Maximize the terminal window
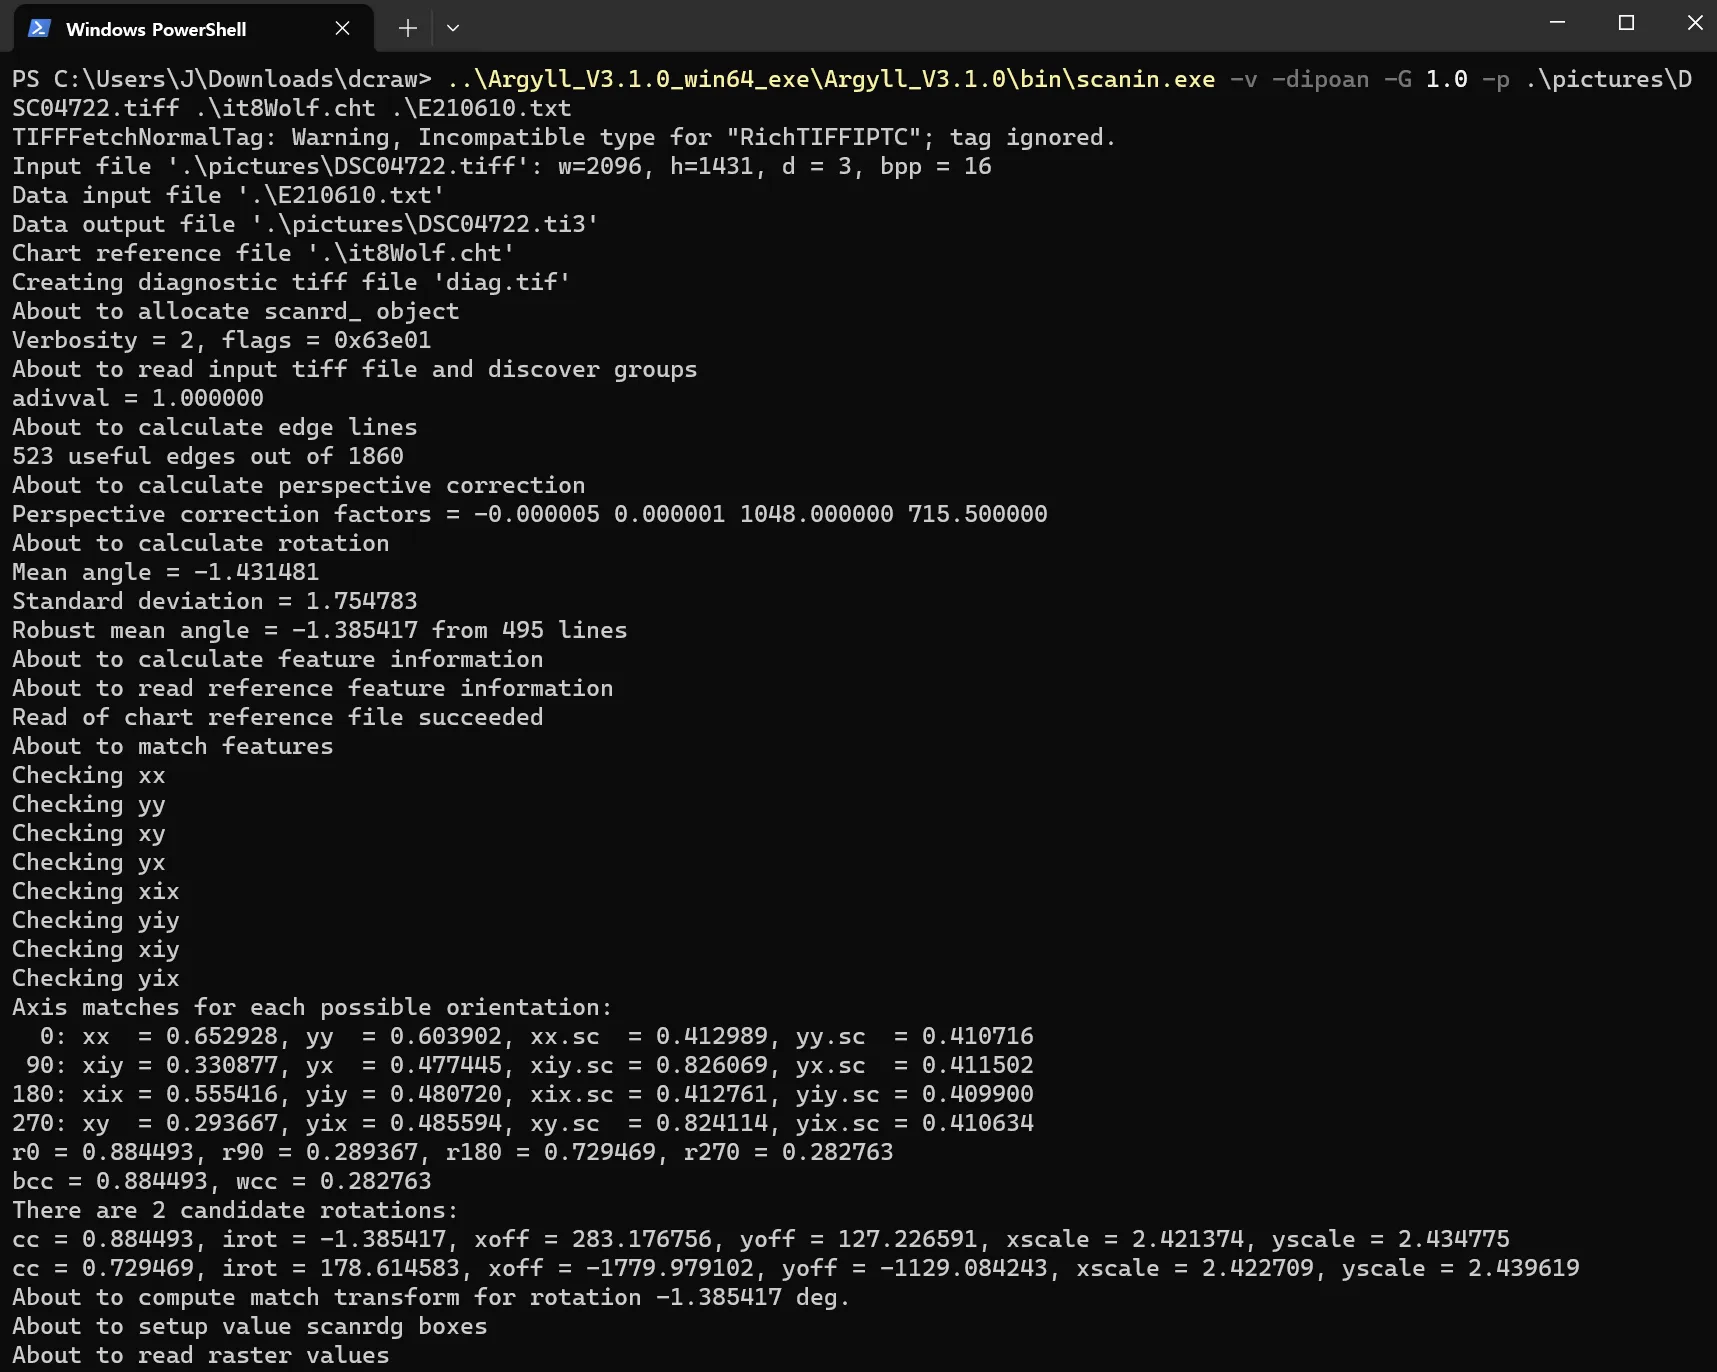This screenshot has height=1372, width=1717. (x=1626, y=23)
